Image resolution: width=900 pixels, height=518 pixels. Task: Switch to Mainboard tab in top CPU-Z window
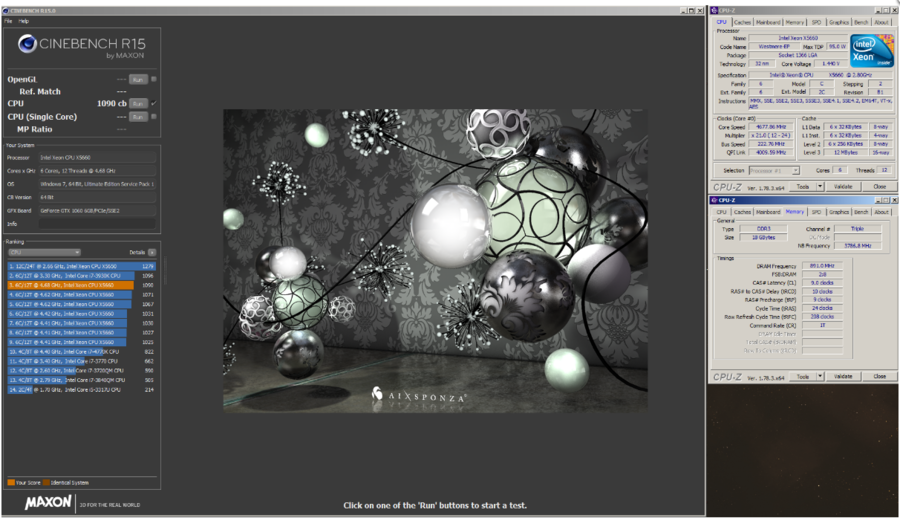tap(768, 22)
